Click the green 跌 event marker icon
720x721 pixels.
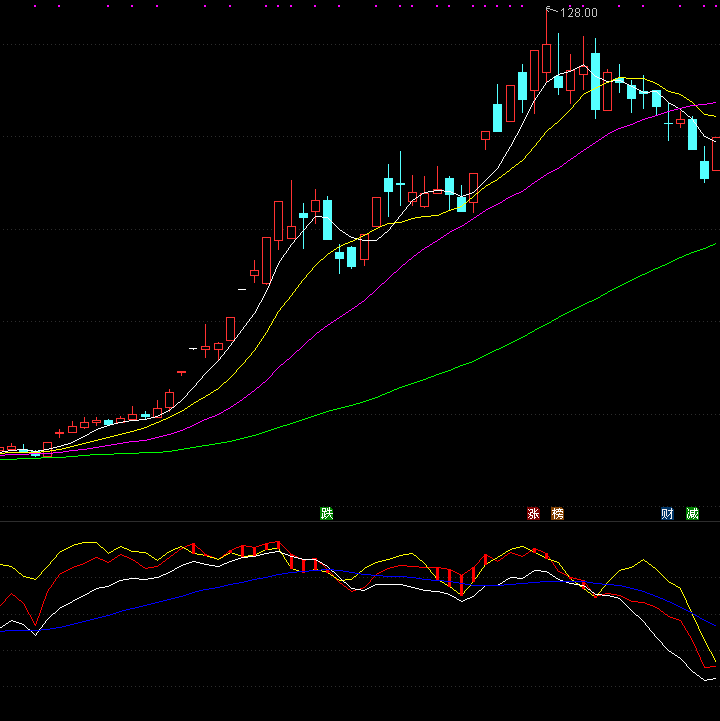[326, 513]
